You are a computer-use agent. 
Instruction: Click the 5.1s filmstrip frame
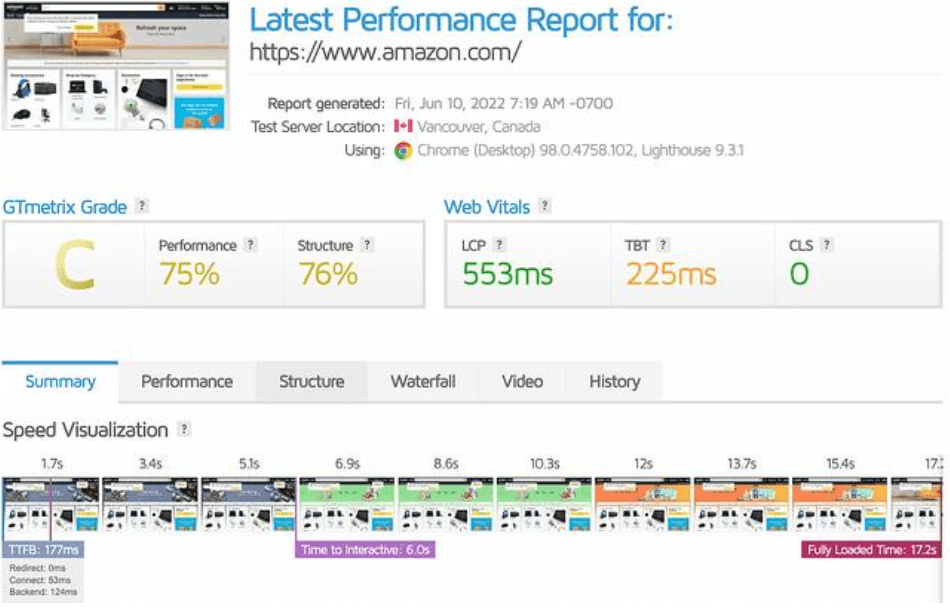[248, 504]
